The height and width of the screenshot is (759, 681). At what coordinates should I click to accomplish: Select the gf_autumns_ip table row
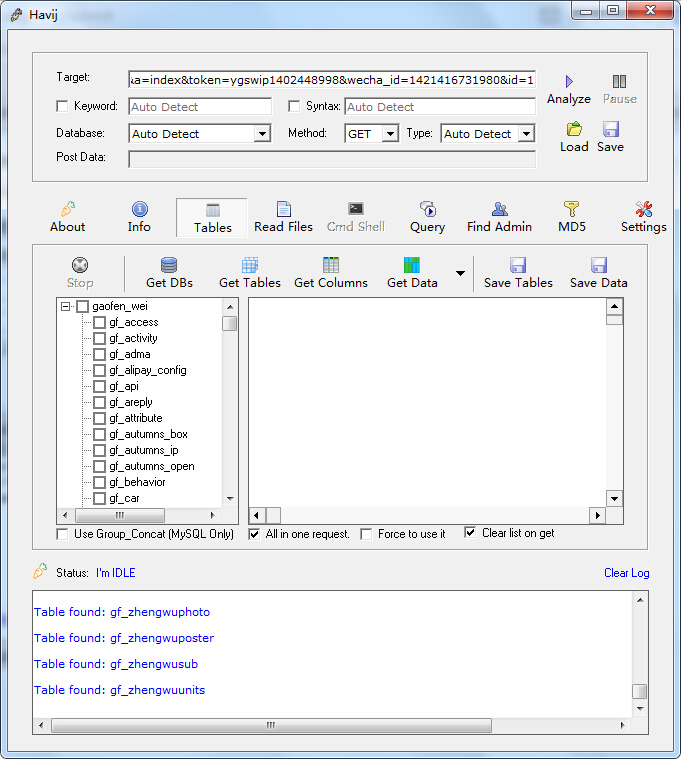pos(144,450)
